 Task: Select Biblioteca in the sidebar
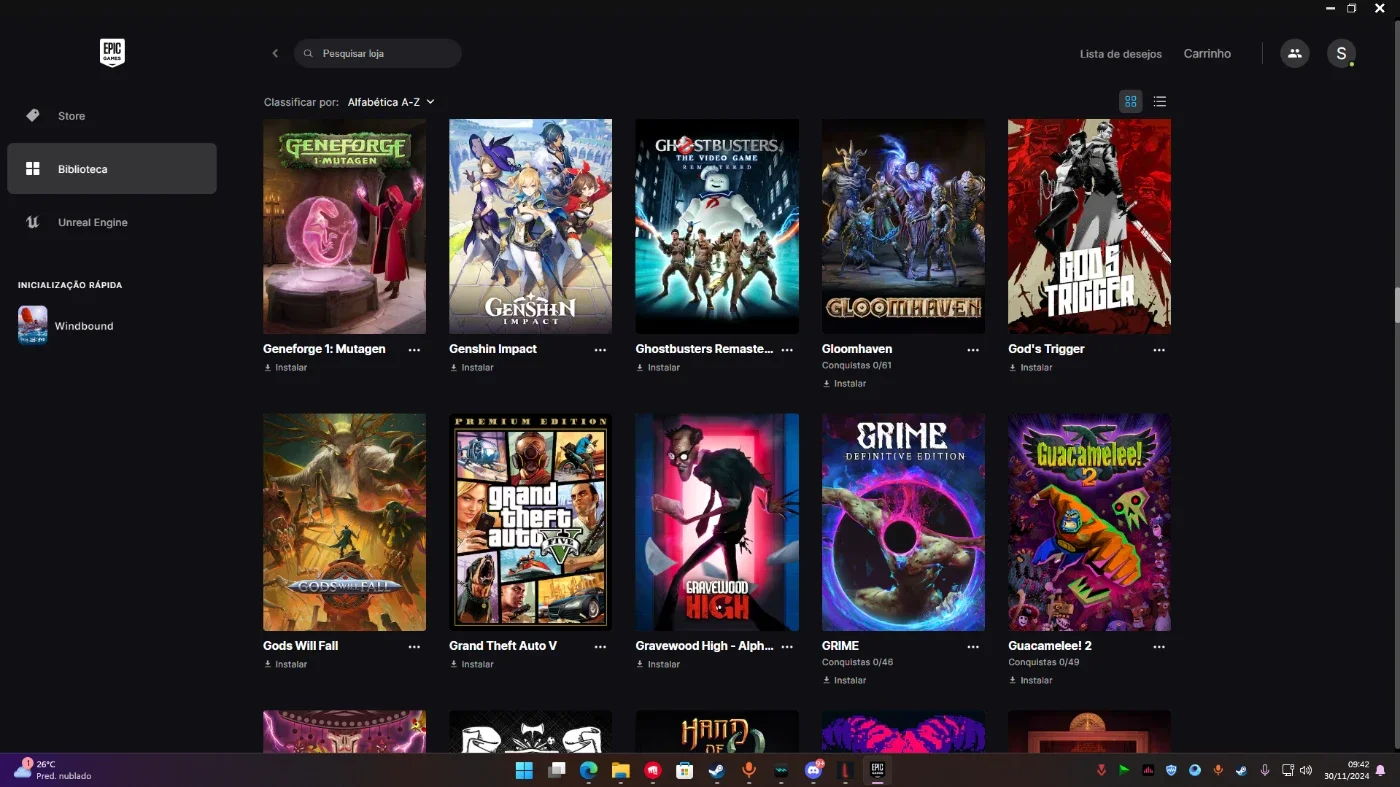pyautogui.click(x=112, y=169)
